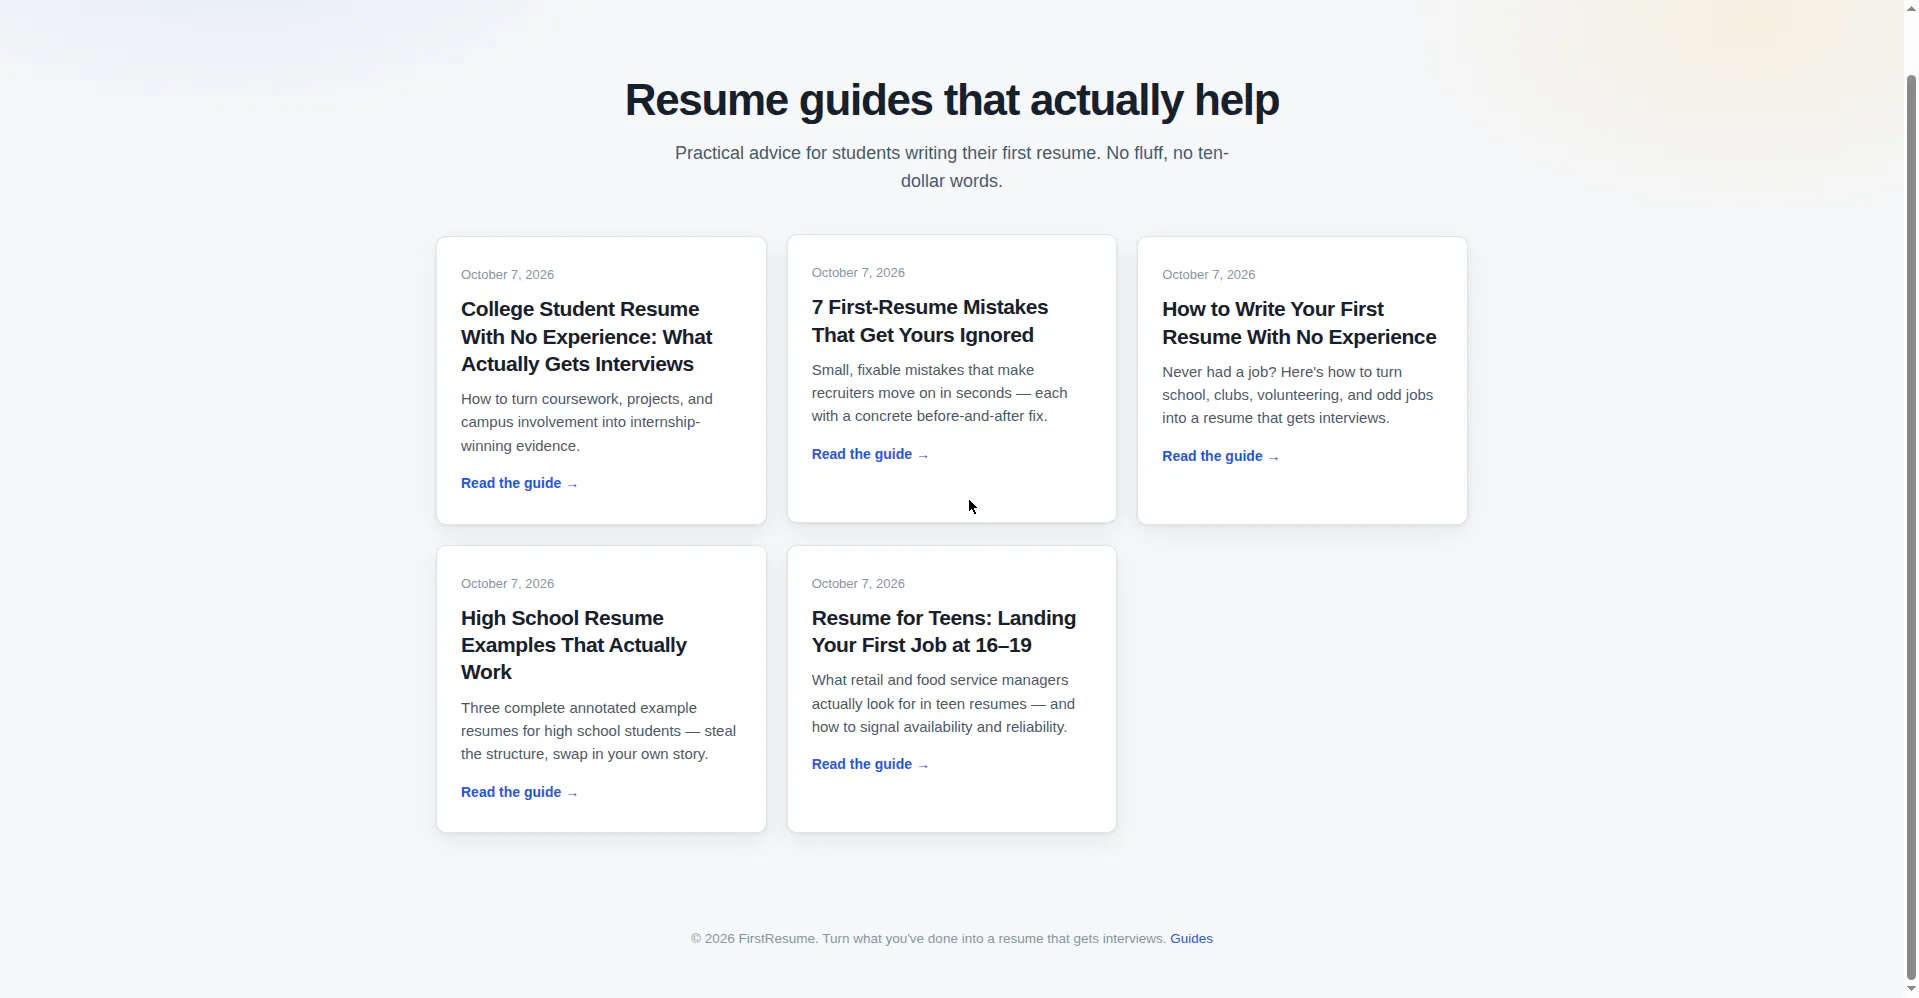Click the date on the How to Write Your First Resume card

[x=1208, y=274]
